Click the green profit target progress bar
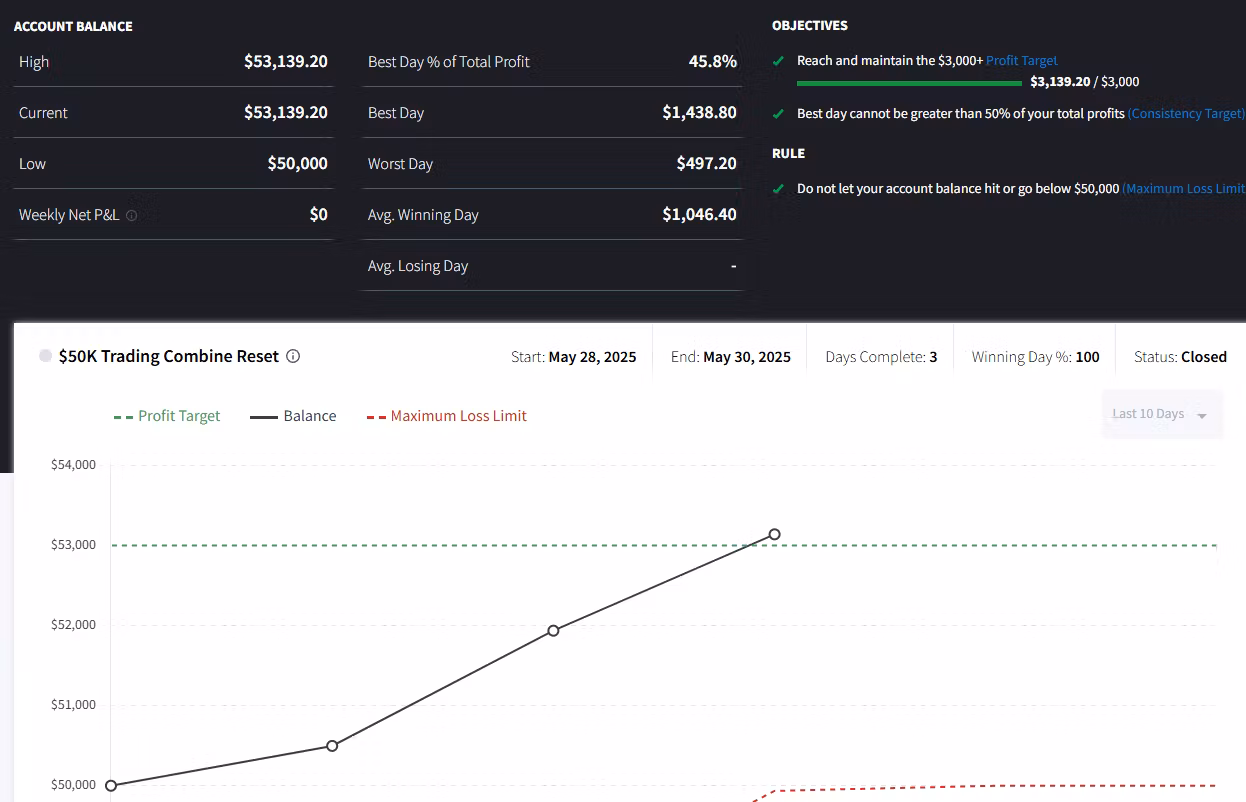The image size is (1246, 802). tap(909, 83)
